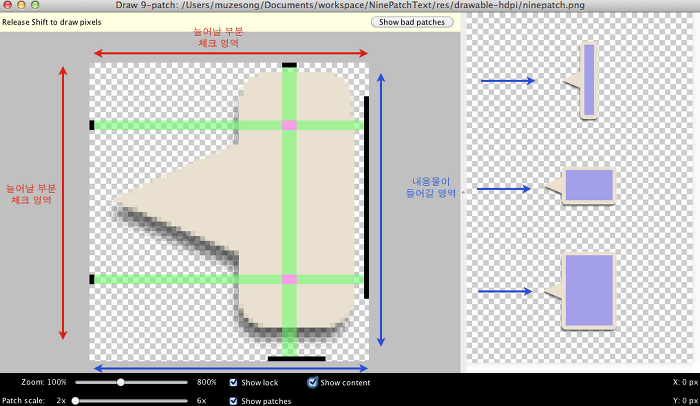Click the Patch scale 2x label
700x406 pixels.
34,401
